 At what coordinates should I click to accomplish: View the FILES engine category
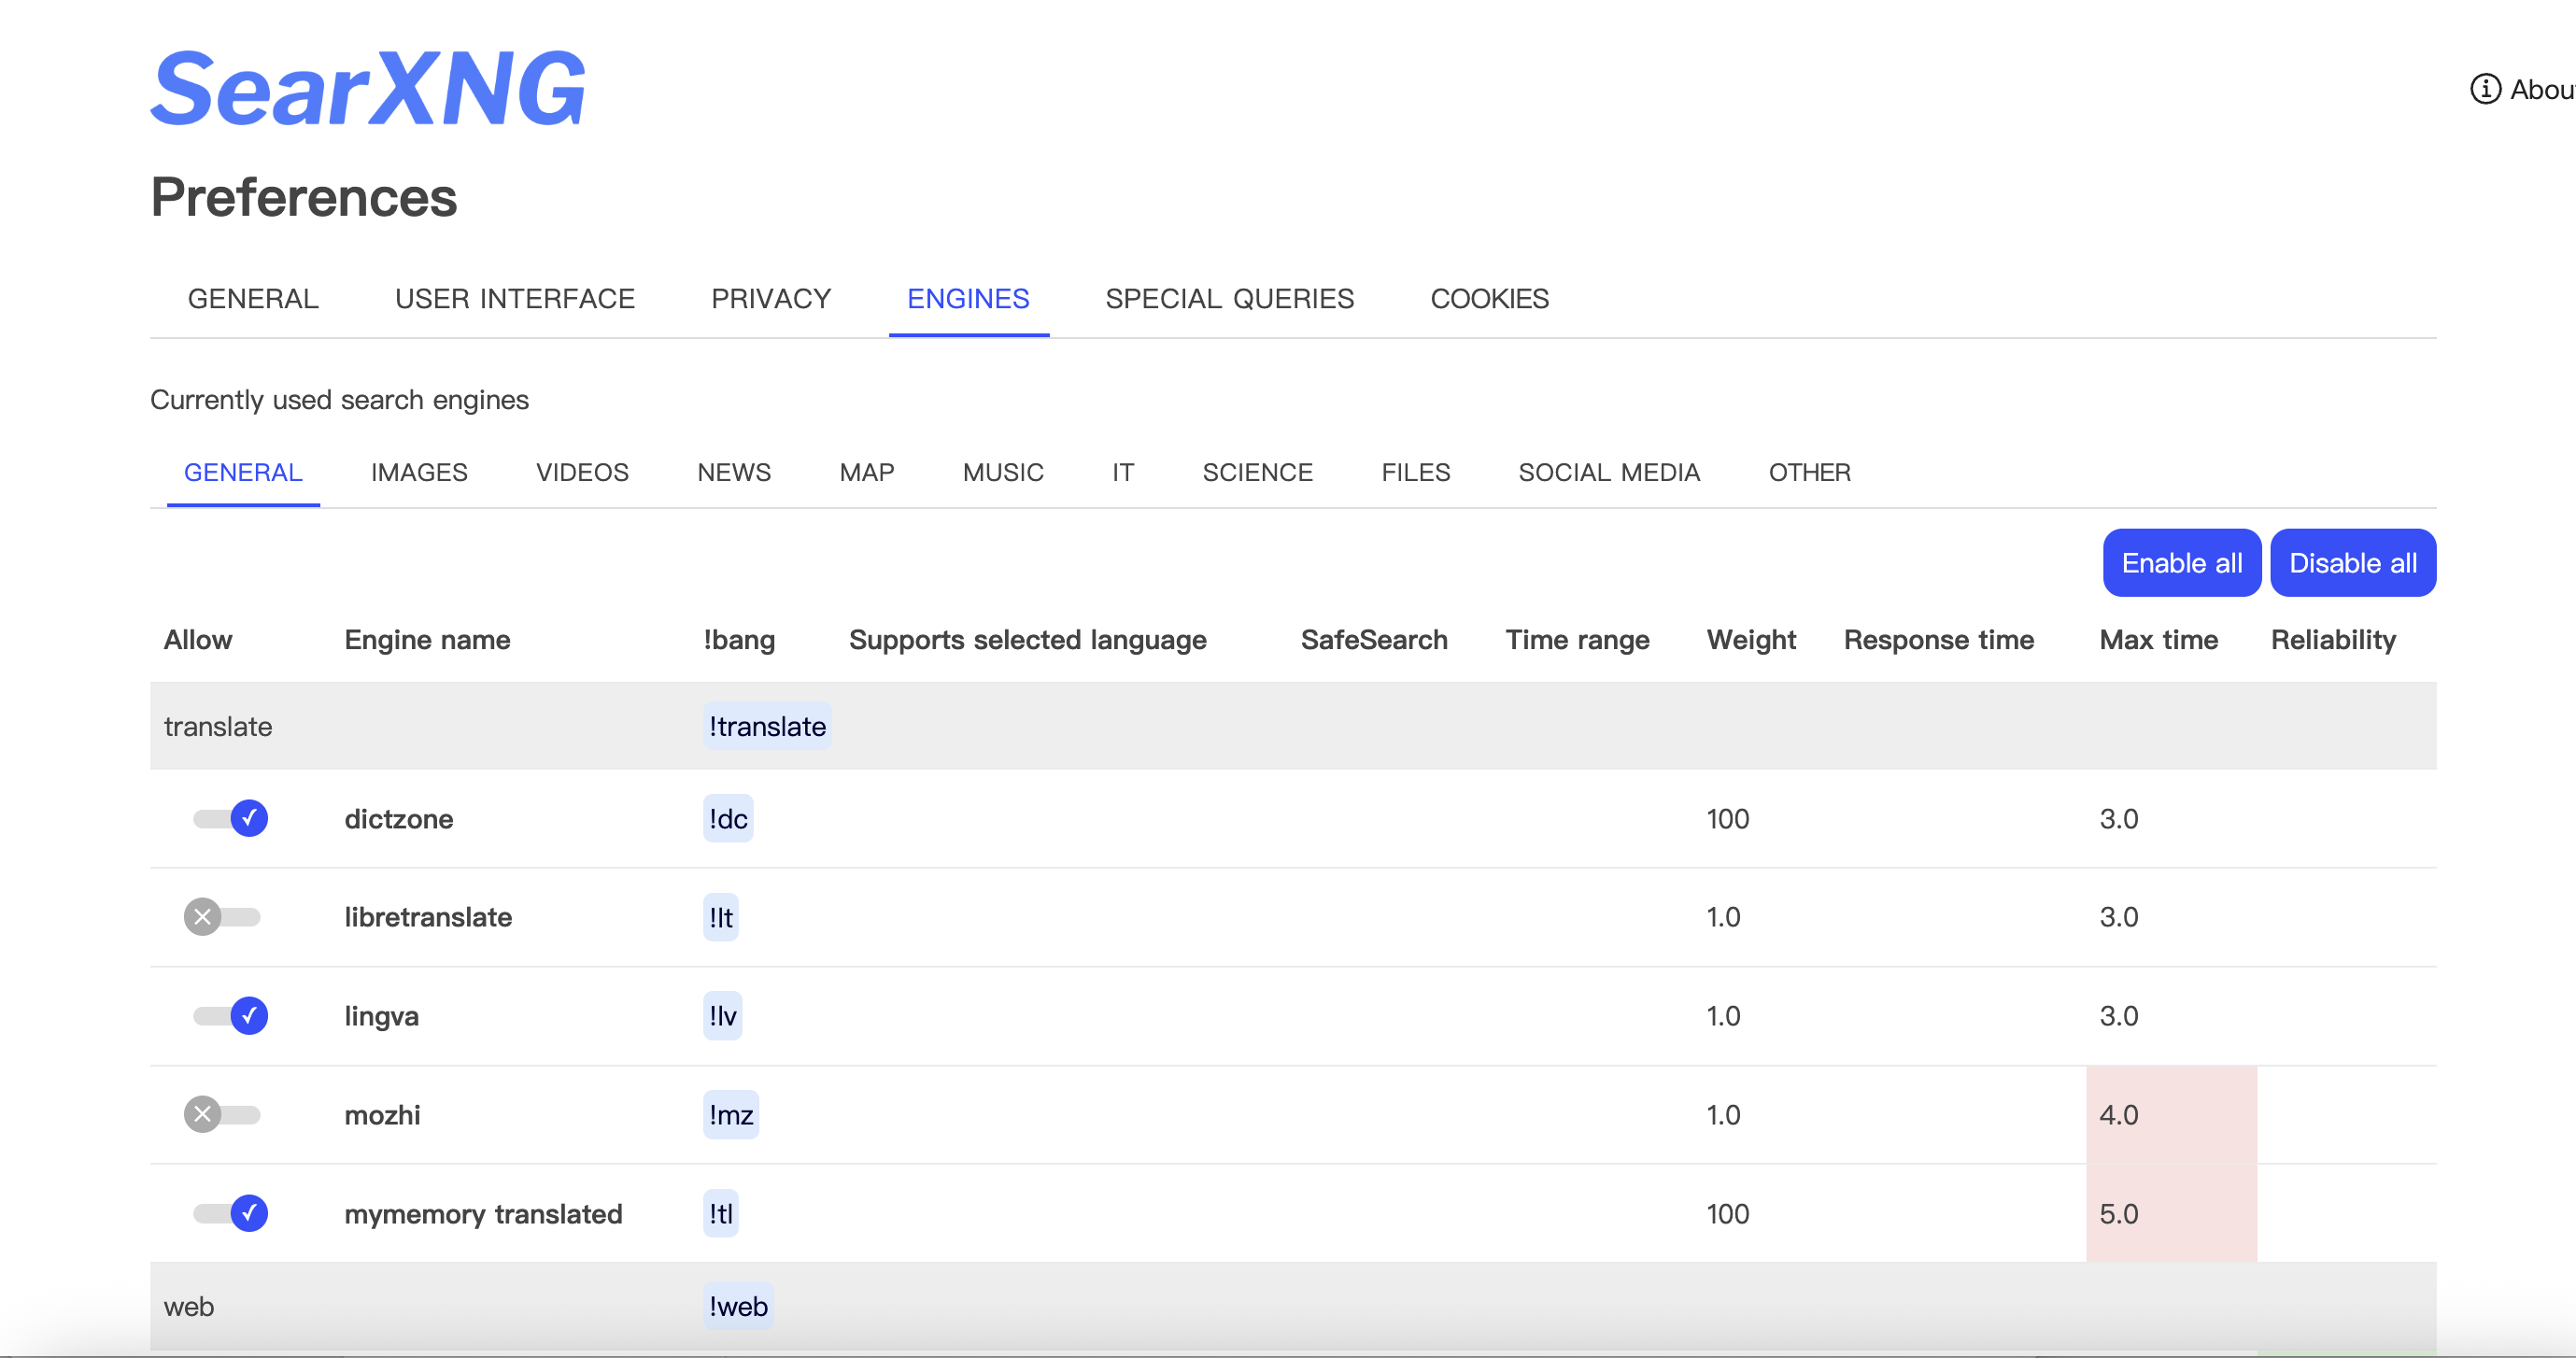pos(1415,472)
